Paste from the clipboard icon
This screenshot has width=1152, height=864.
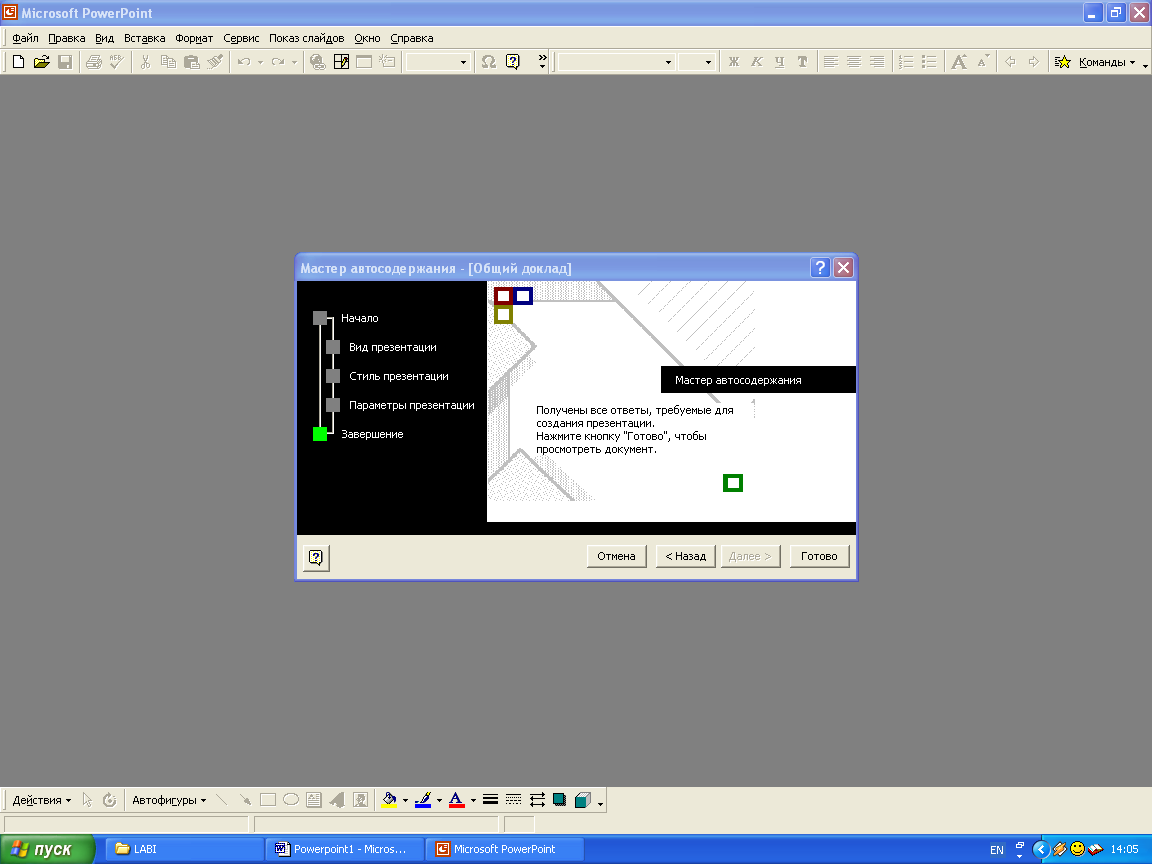pyautogui.click(x=192, y=62)
